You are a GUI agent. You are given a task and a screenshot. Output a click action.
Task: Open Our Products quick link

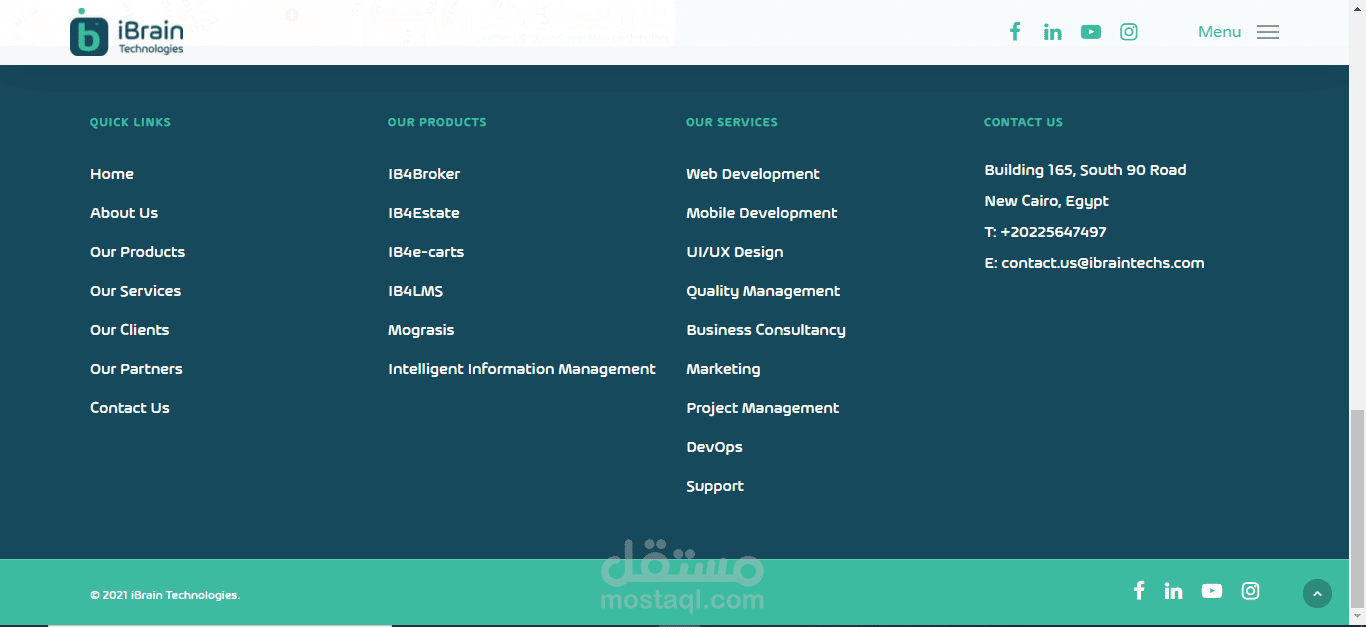(x=138, y=252)
